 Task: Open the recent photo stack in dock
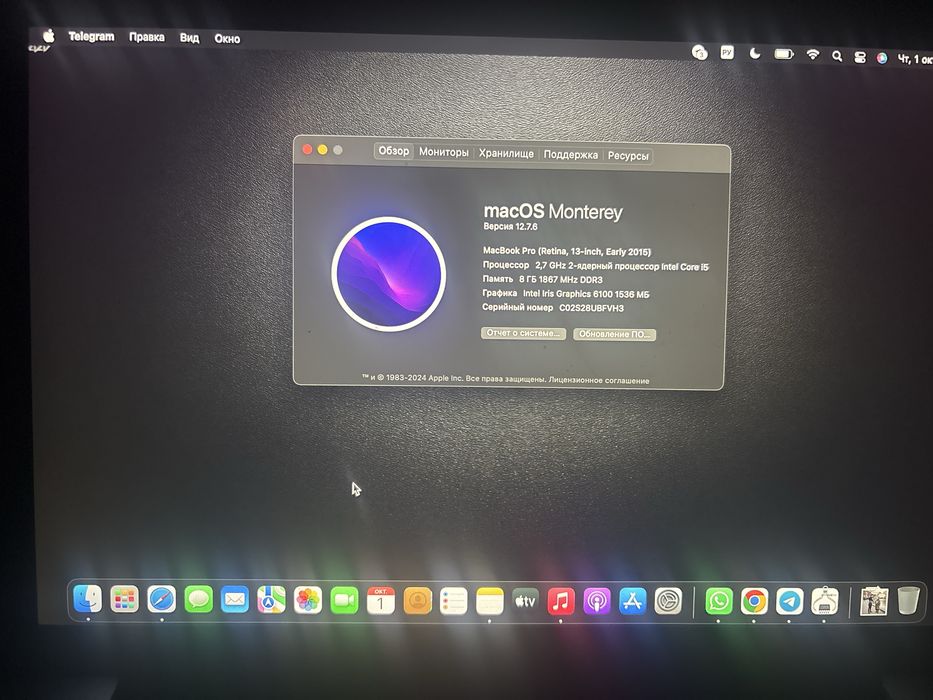click(873, 602)
